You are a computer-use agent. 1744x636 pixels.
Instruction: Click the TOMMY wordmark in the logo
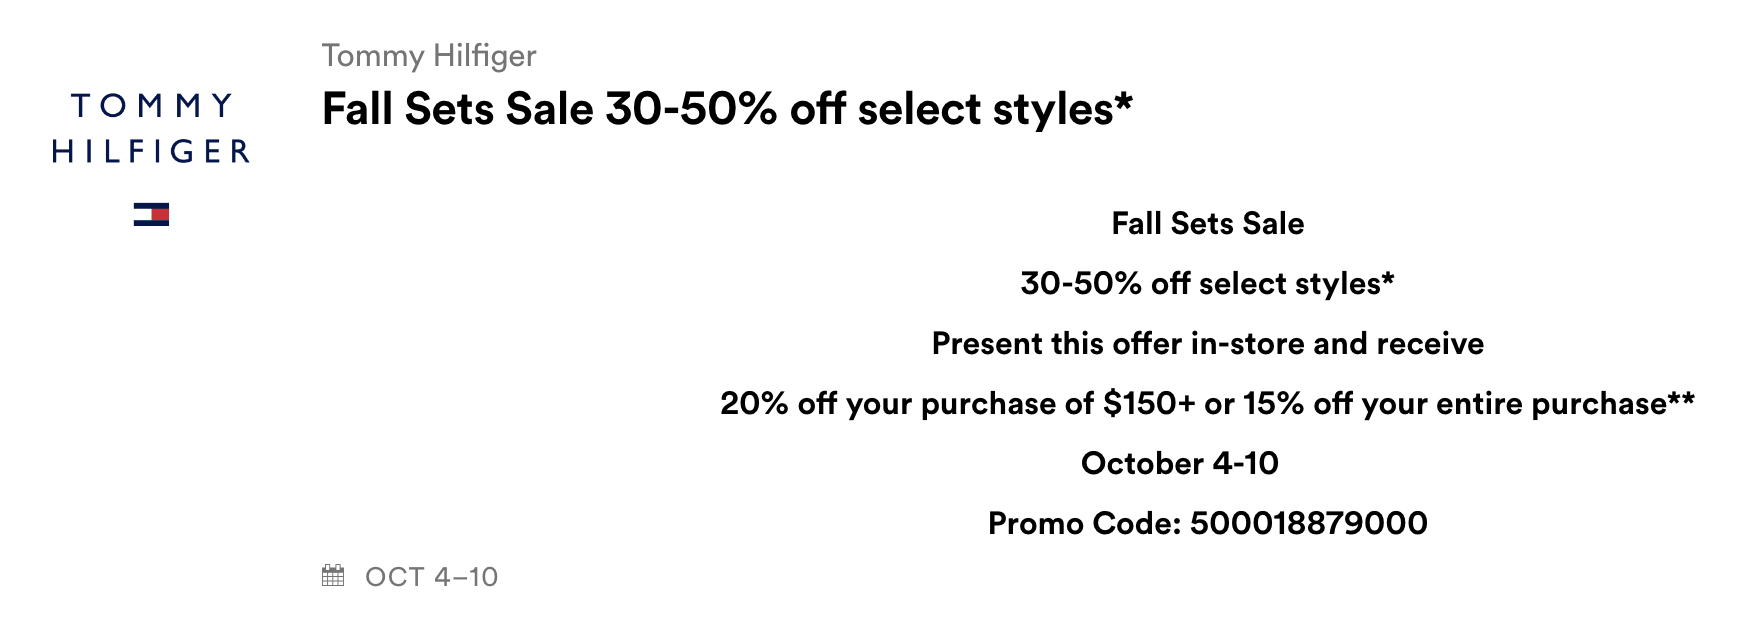152,106
